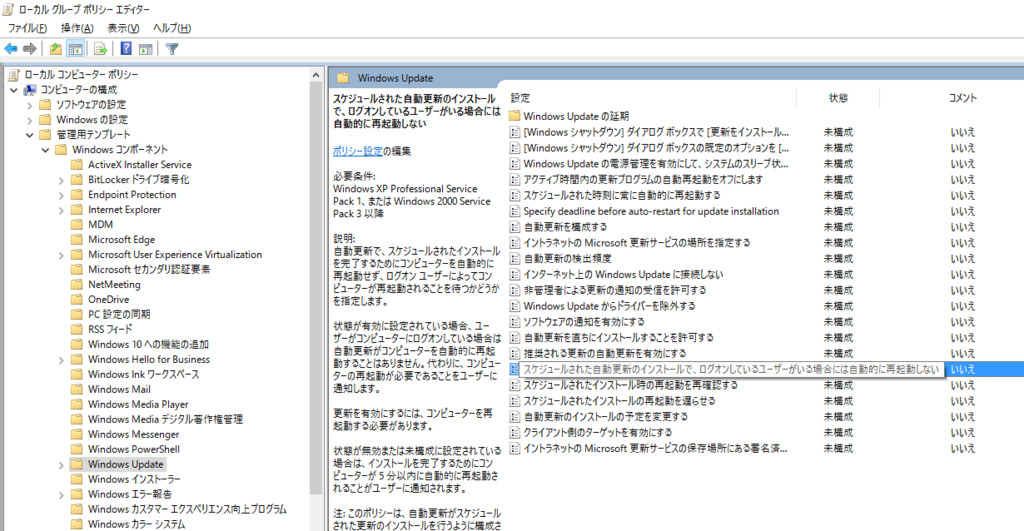Collapse the Windows コンポーネント node
Screen dimensions: 1024x531
tap(45, 150)
